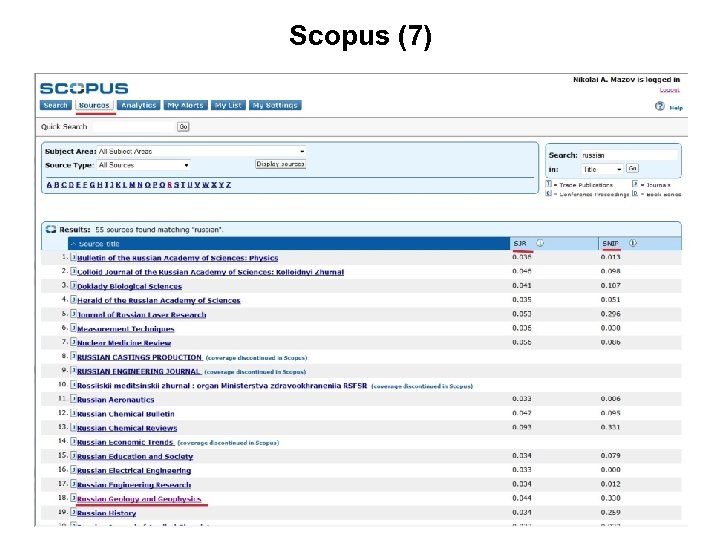Open My Settings tab
720x540 pixels.
pos(275,105)
